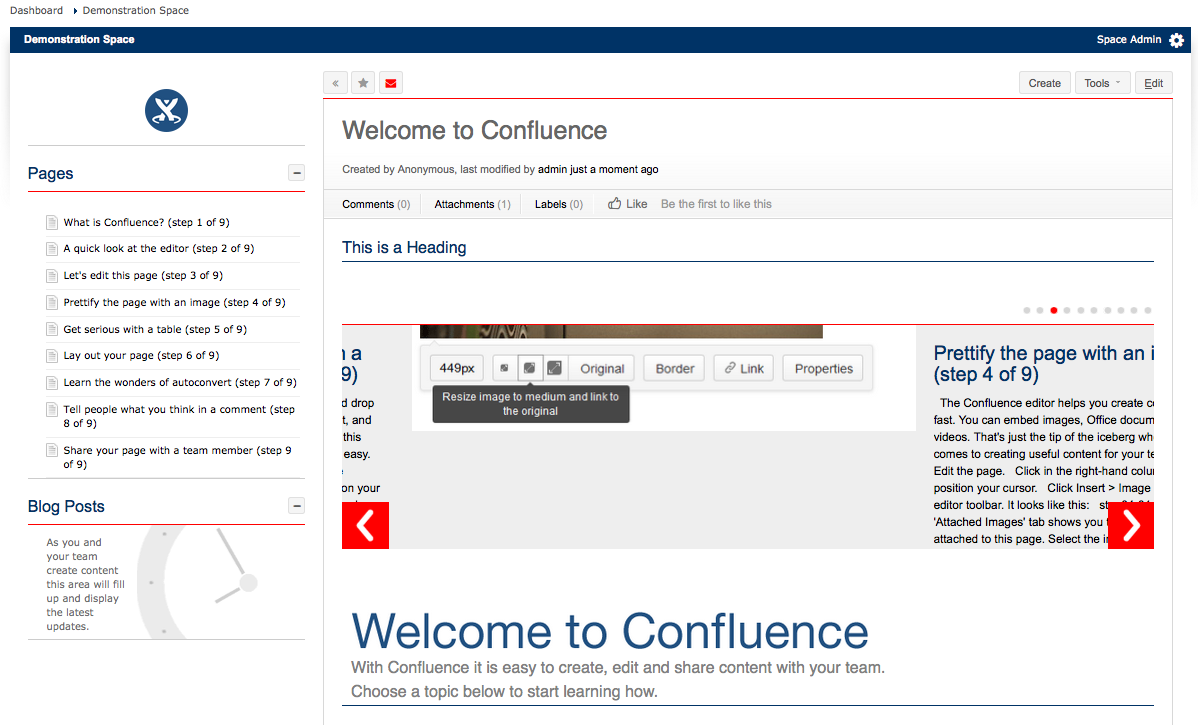1198x725 pixels.
Task: Select the collapse sidebar double-chevron icon
Action: pyautogui.click(x=335, y=82)
